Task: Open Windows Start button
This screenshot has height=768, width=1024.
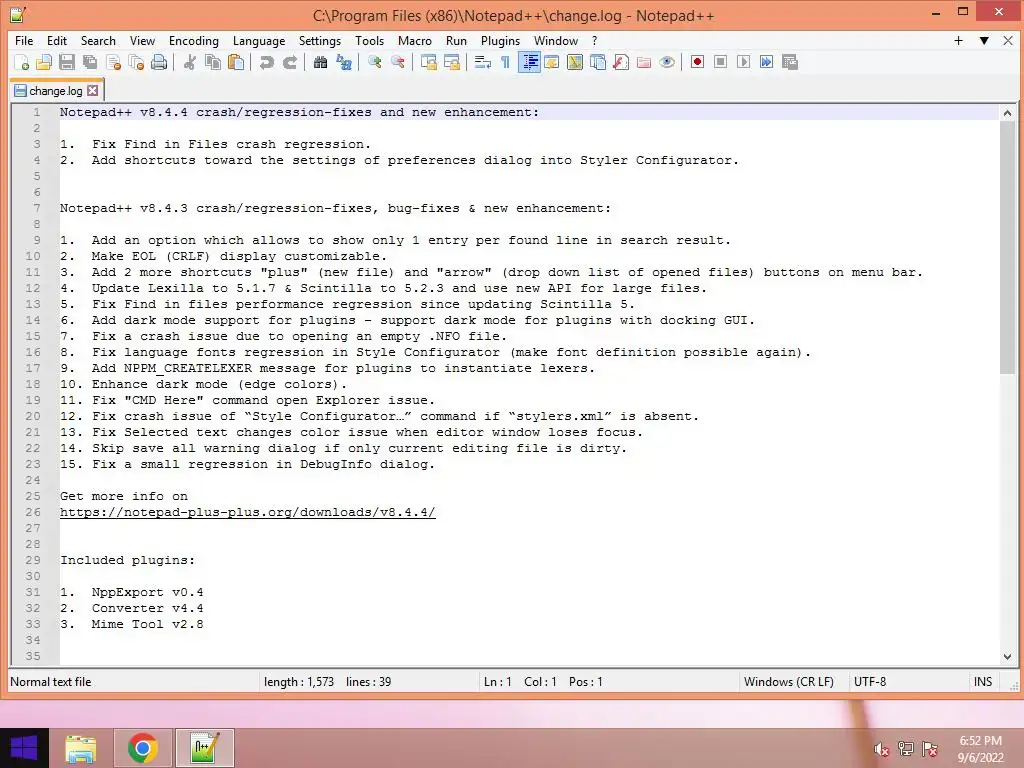Action: pyautogui.click(x=24, y=748)
